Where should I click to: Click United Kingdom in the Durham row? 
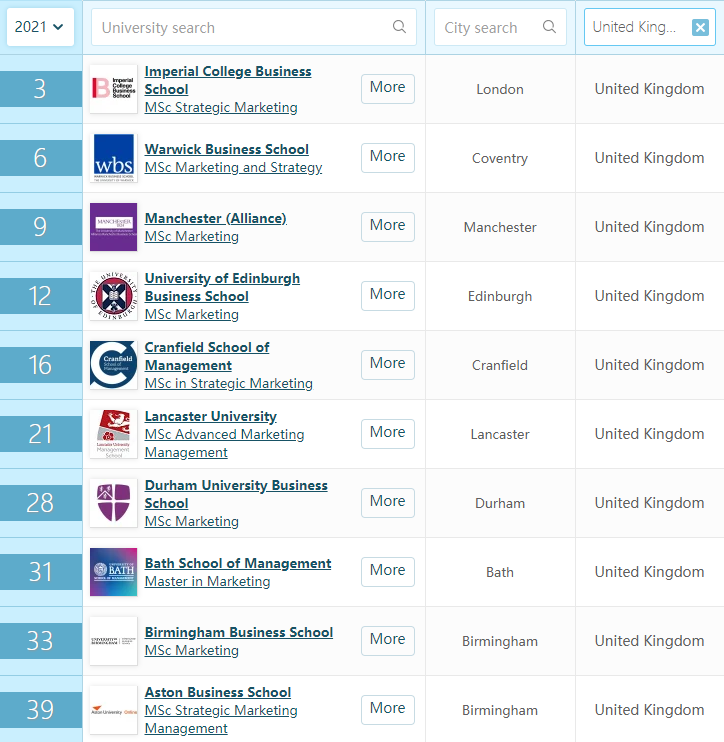tap(649, 503)
